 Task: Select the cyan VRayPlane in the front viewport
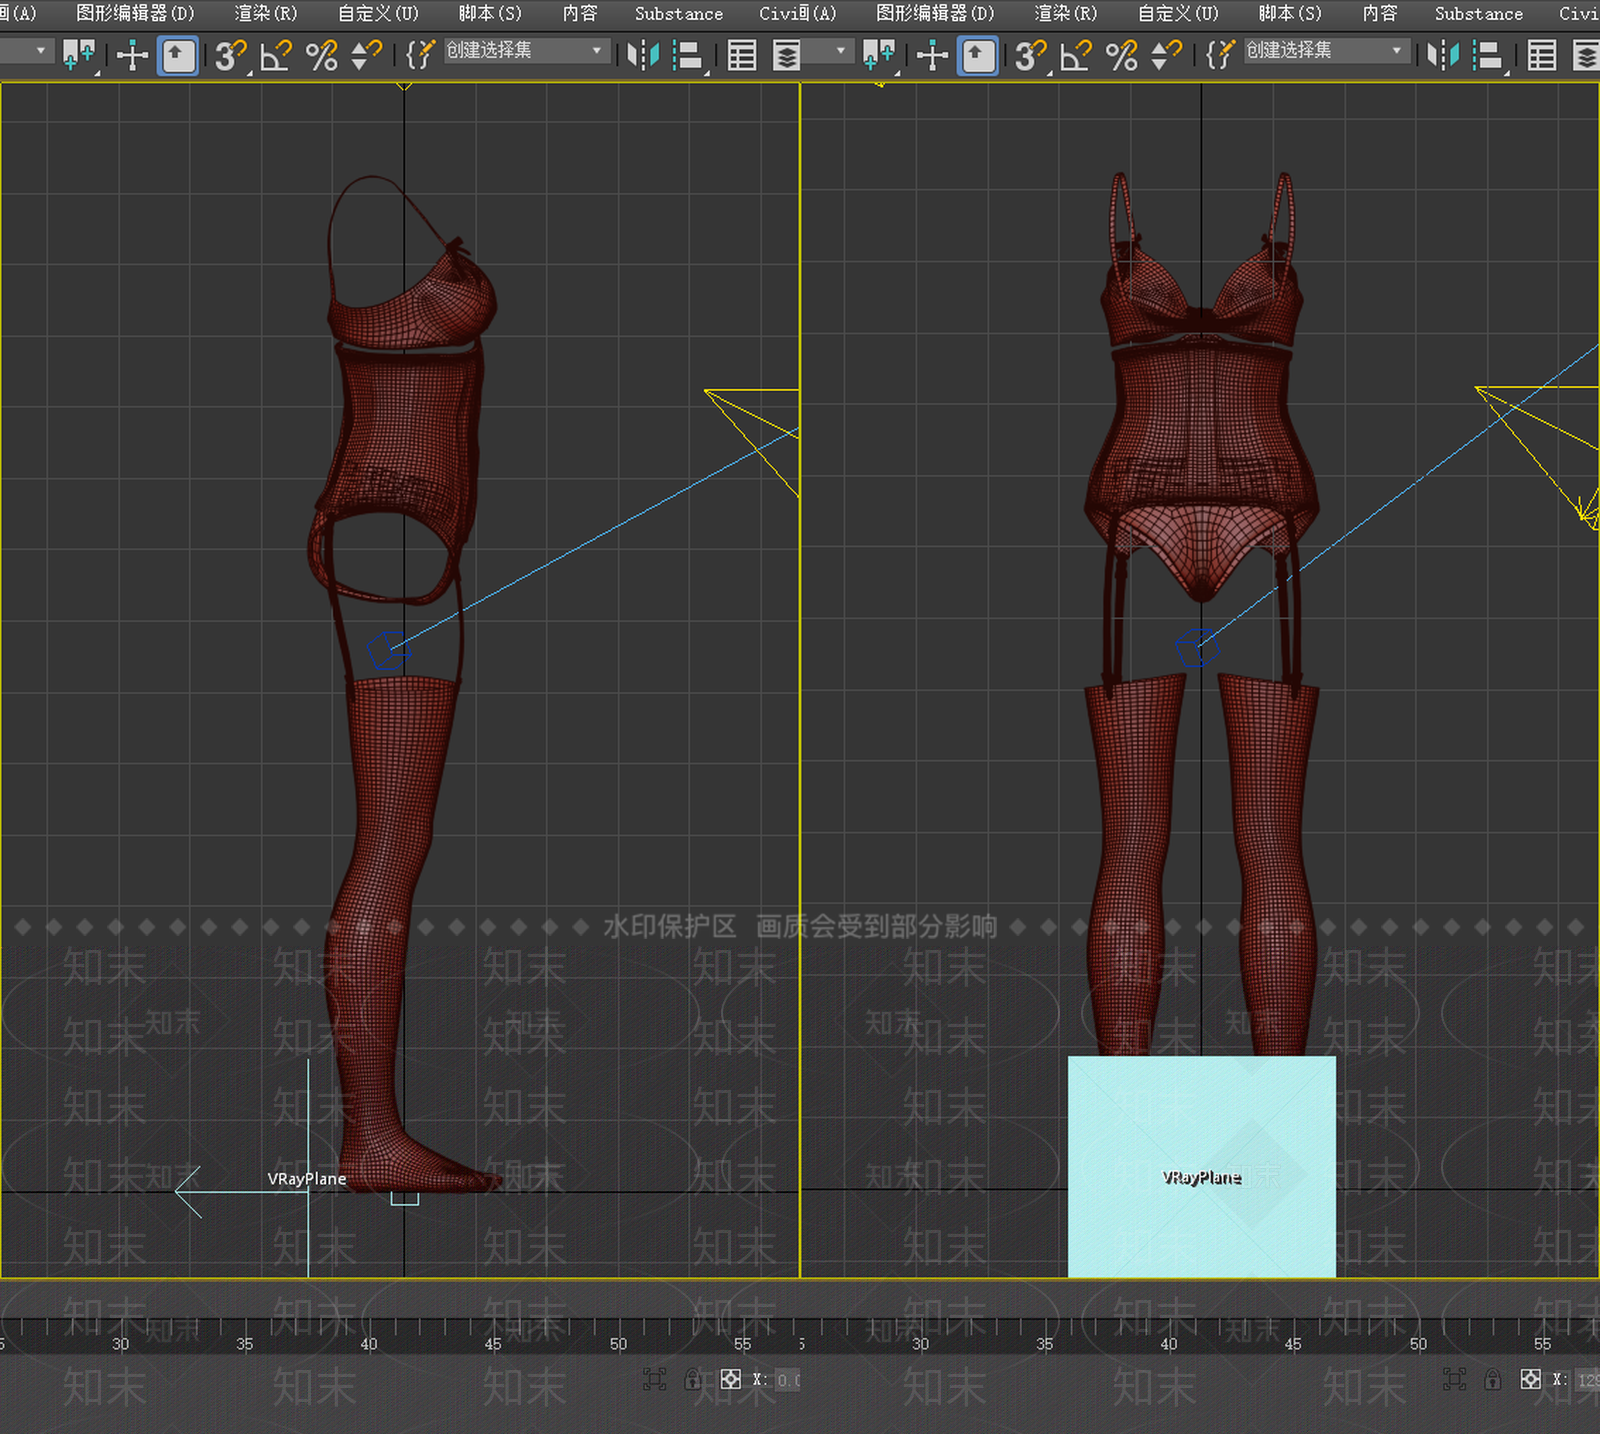coord(1202,1166)
